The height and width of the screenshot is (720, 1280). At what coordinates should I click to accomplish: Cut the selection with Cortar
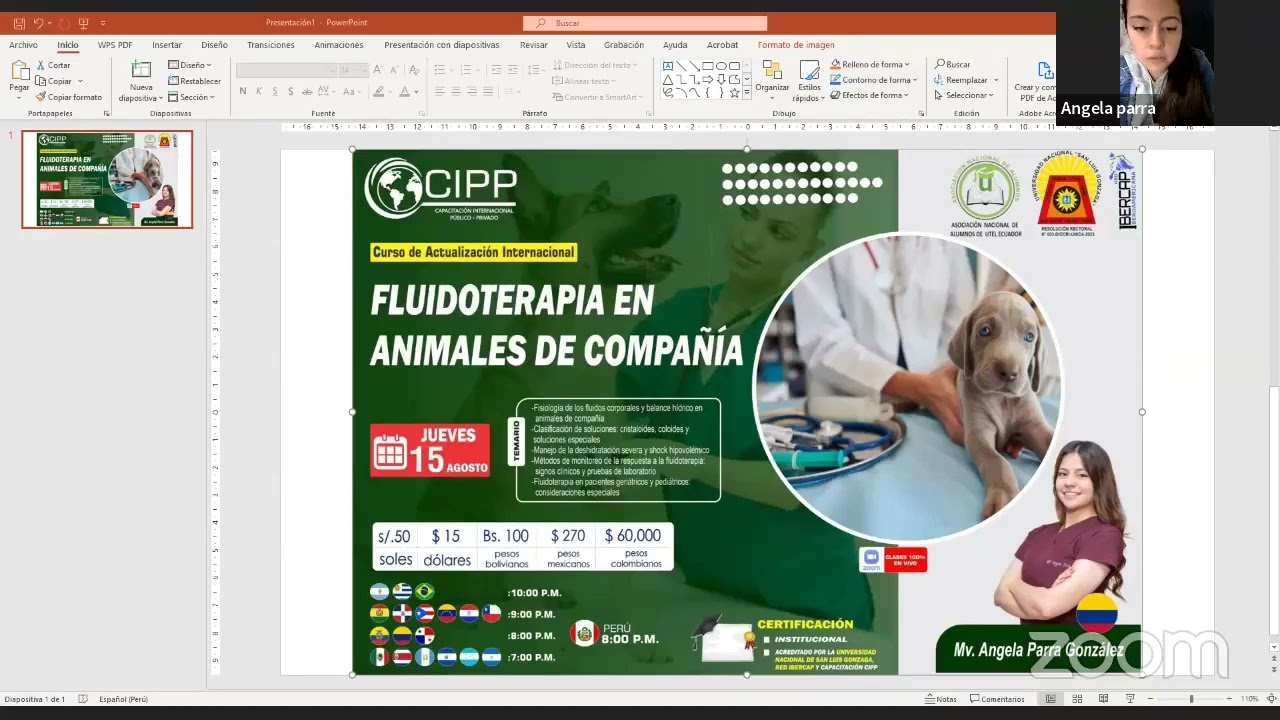53,65
